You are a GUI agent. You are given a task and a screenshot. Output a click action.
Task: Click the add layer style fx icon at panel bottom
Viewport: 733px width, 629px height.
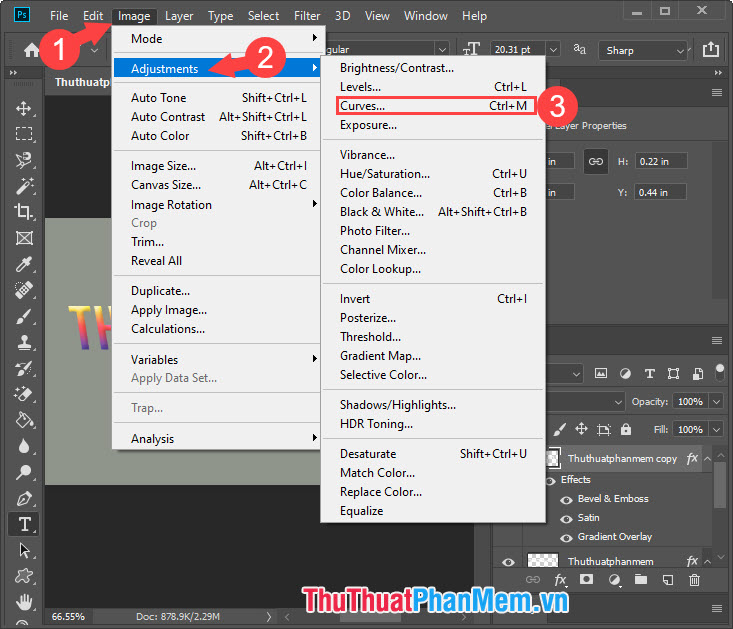560,580
